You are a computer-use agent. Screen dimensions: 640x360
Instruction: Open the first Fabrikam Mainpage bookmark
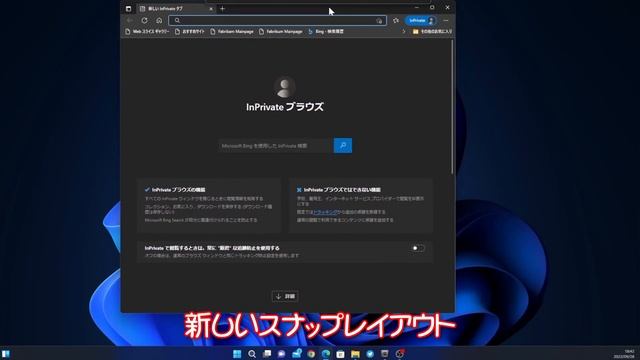click(x=232, y=31)
